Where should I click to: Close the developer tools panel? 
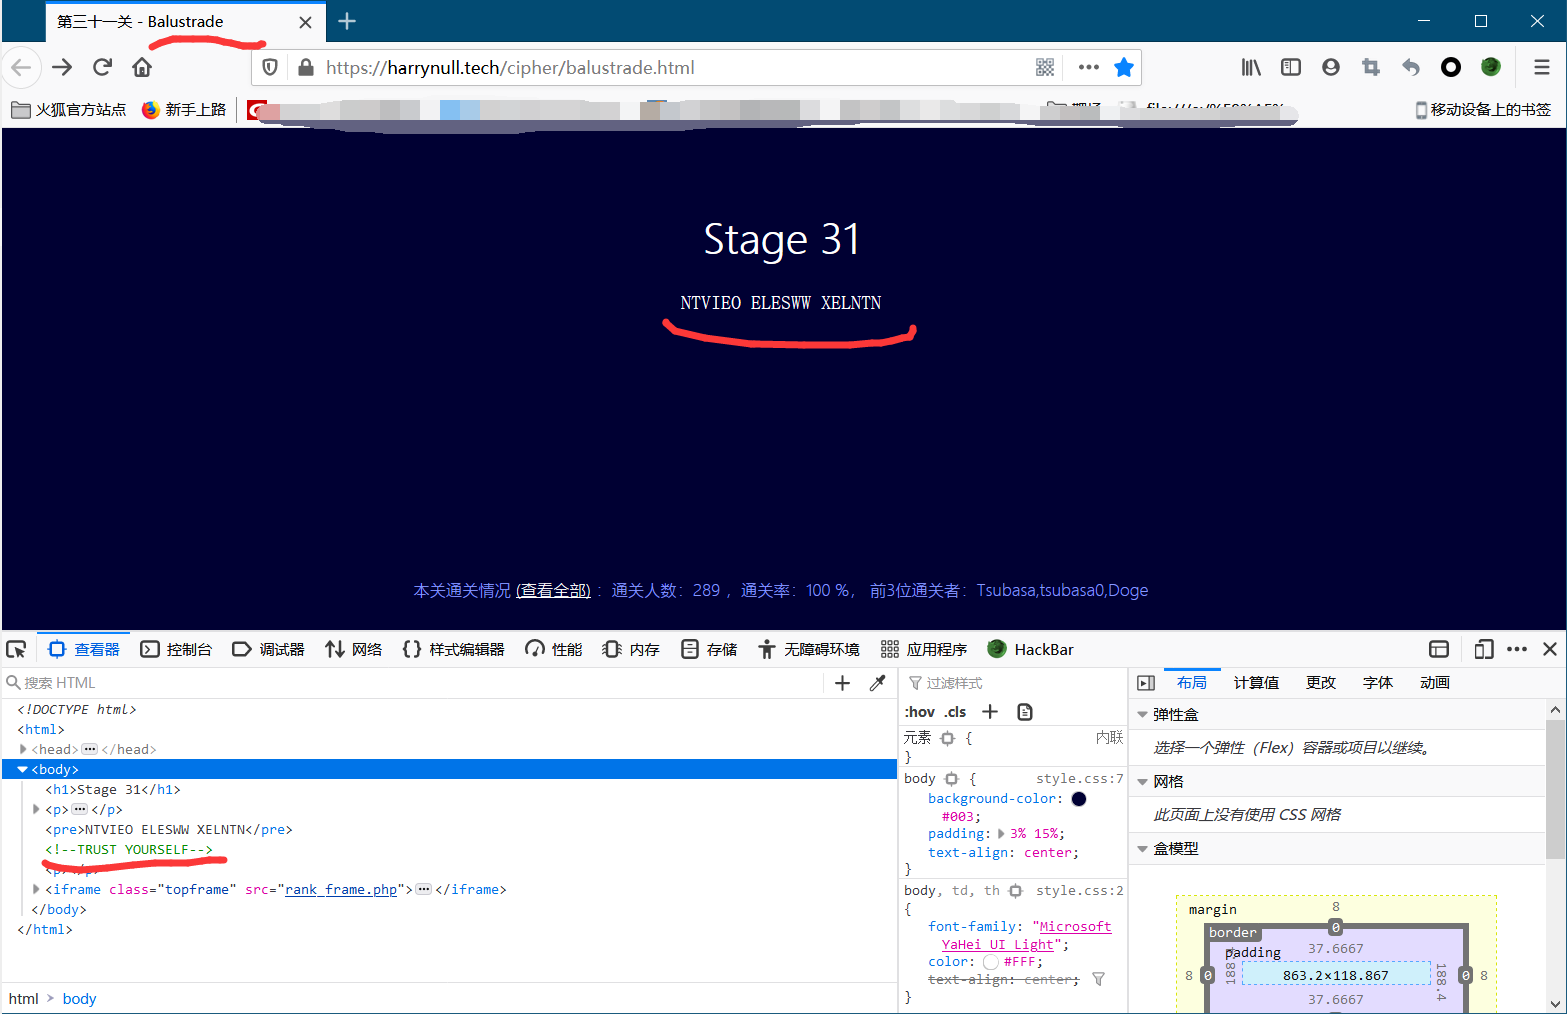[1550, 649]
